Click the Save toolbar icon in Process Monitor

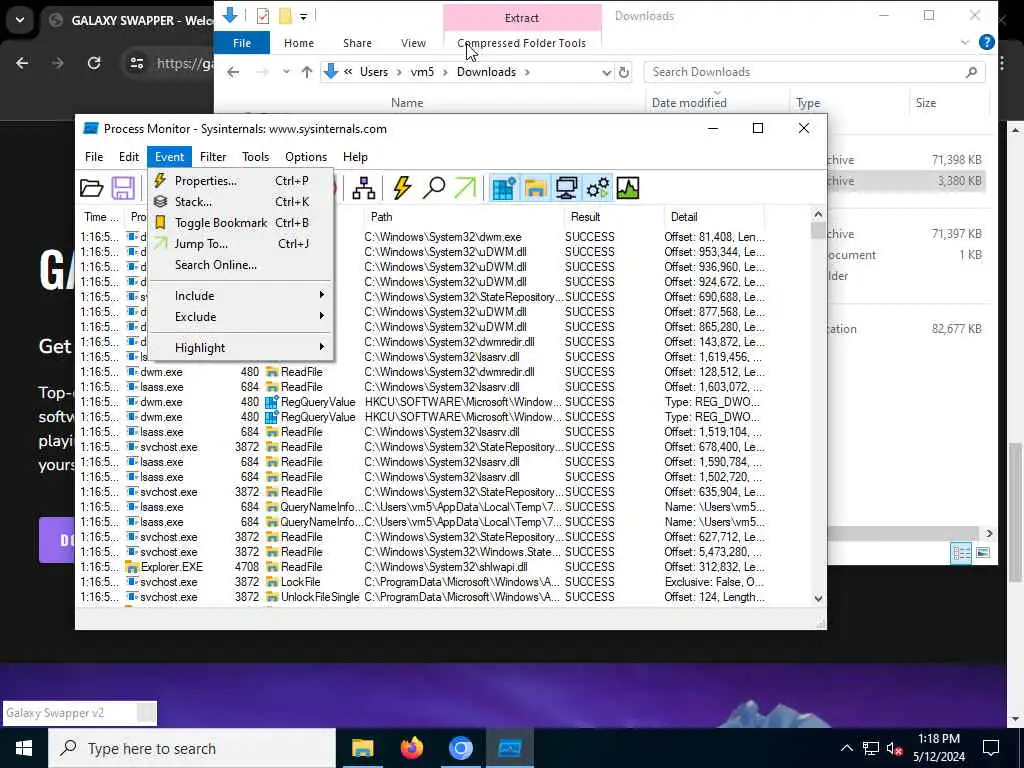[123, 188]
